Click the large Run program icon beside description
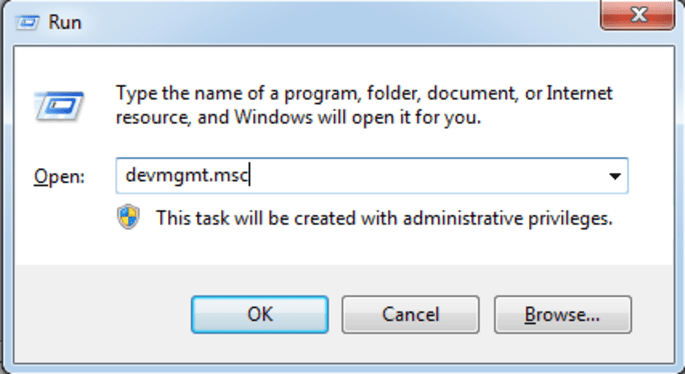Viewport: 685px width, 374px height. (59, 105)
